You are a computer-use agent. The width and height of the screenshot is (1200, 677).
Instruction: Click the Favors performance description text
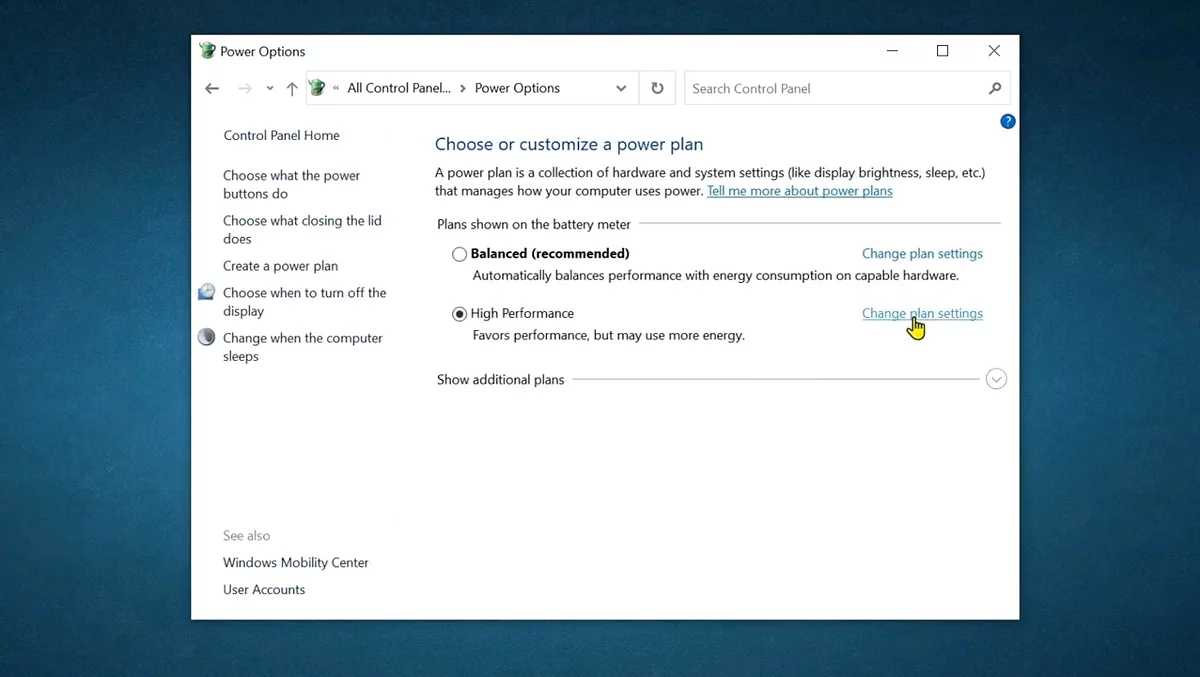[x=608, y=336]
